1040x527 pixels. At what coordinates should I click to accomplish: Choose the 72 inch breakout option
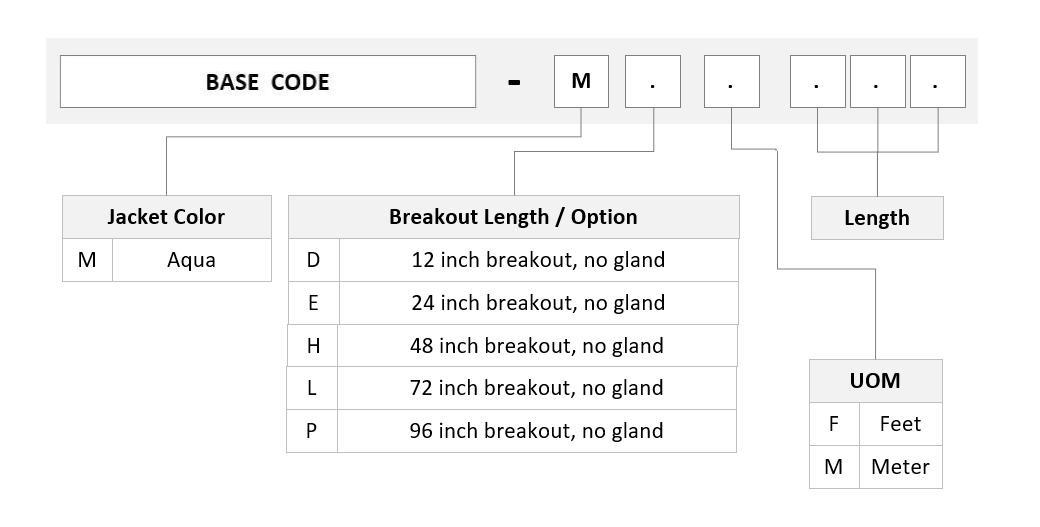click(511, 388)
